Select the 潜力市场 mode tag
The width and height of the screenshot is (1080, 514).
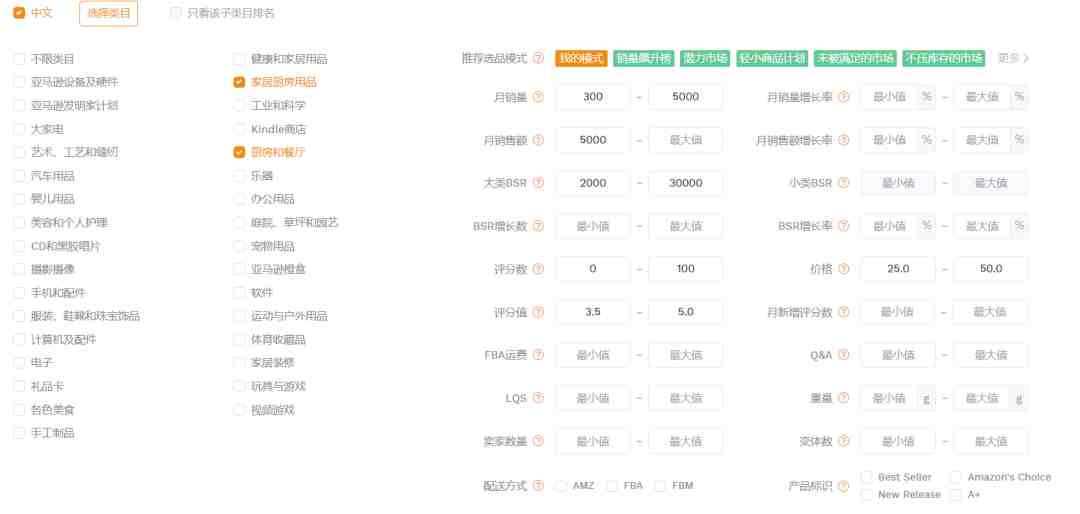point(705,59)
